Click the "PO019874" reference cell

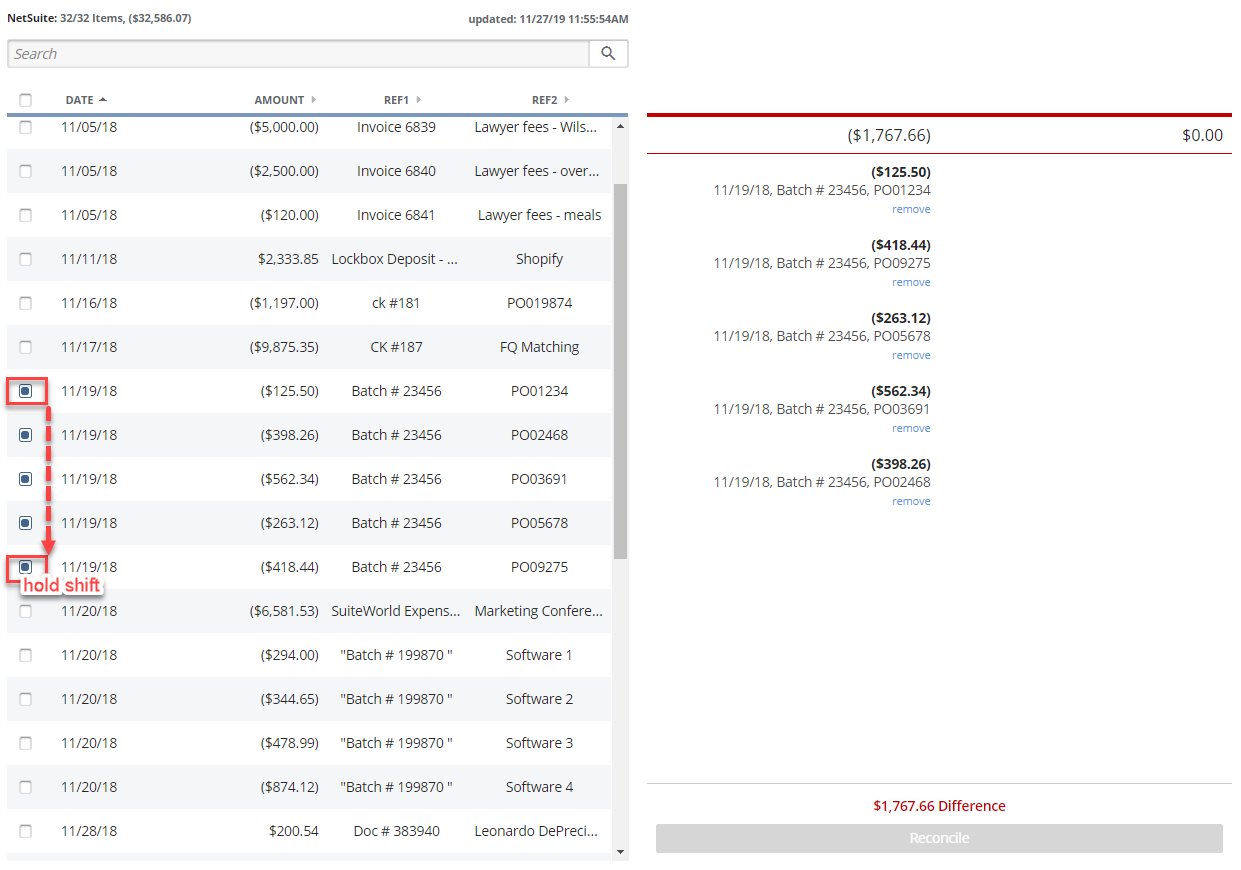click(x=540, y=303)
